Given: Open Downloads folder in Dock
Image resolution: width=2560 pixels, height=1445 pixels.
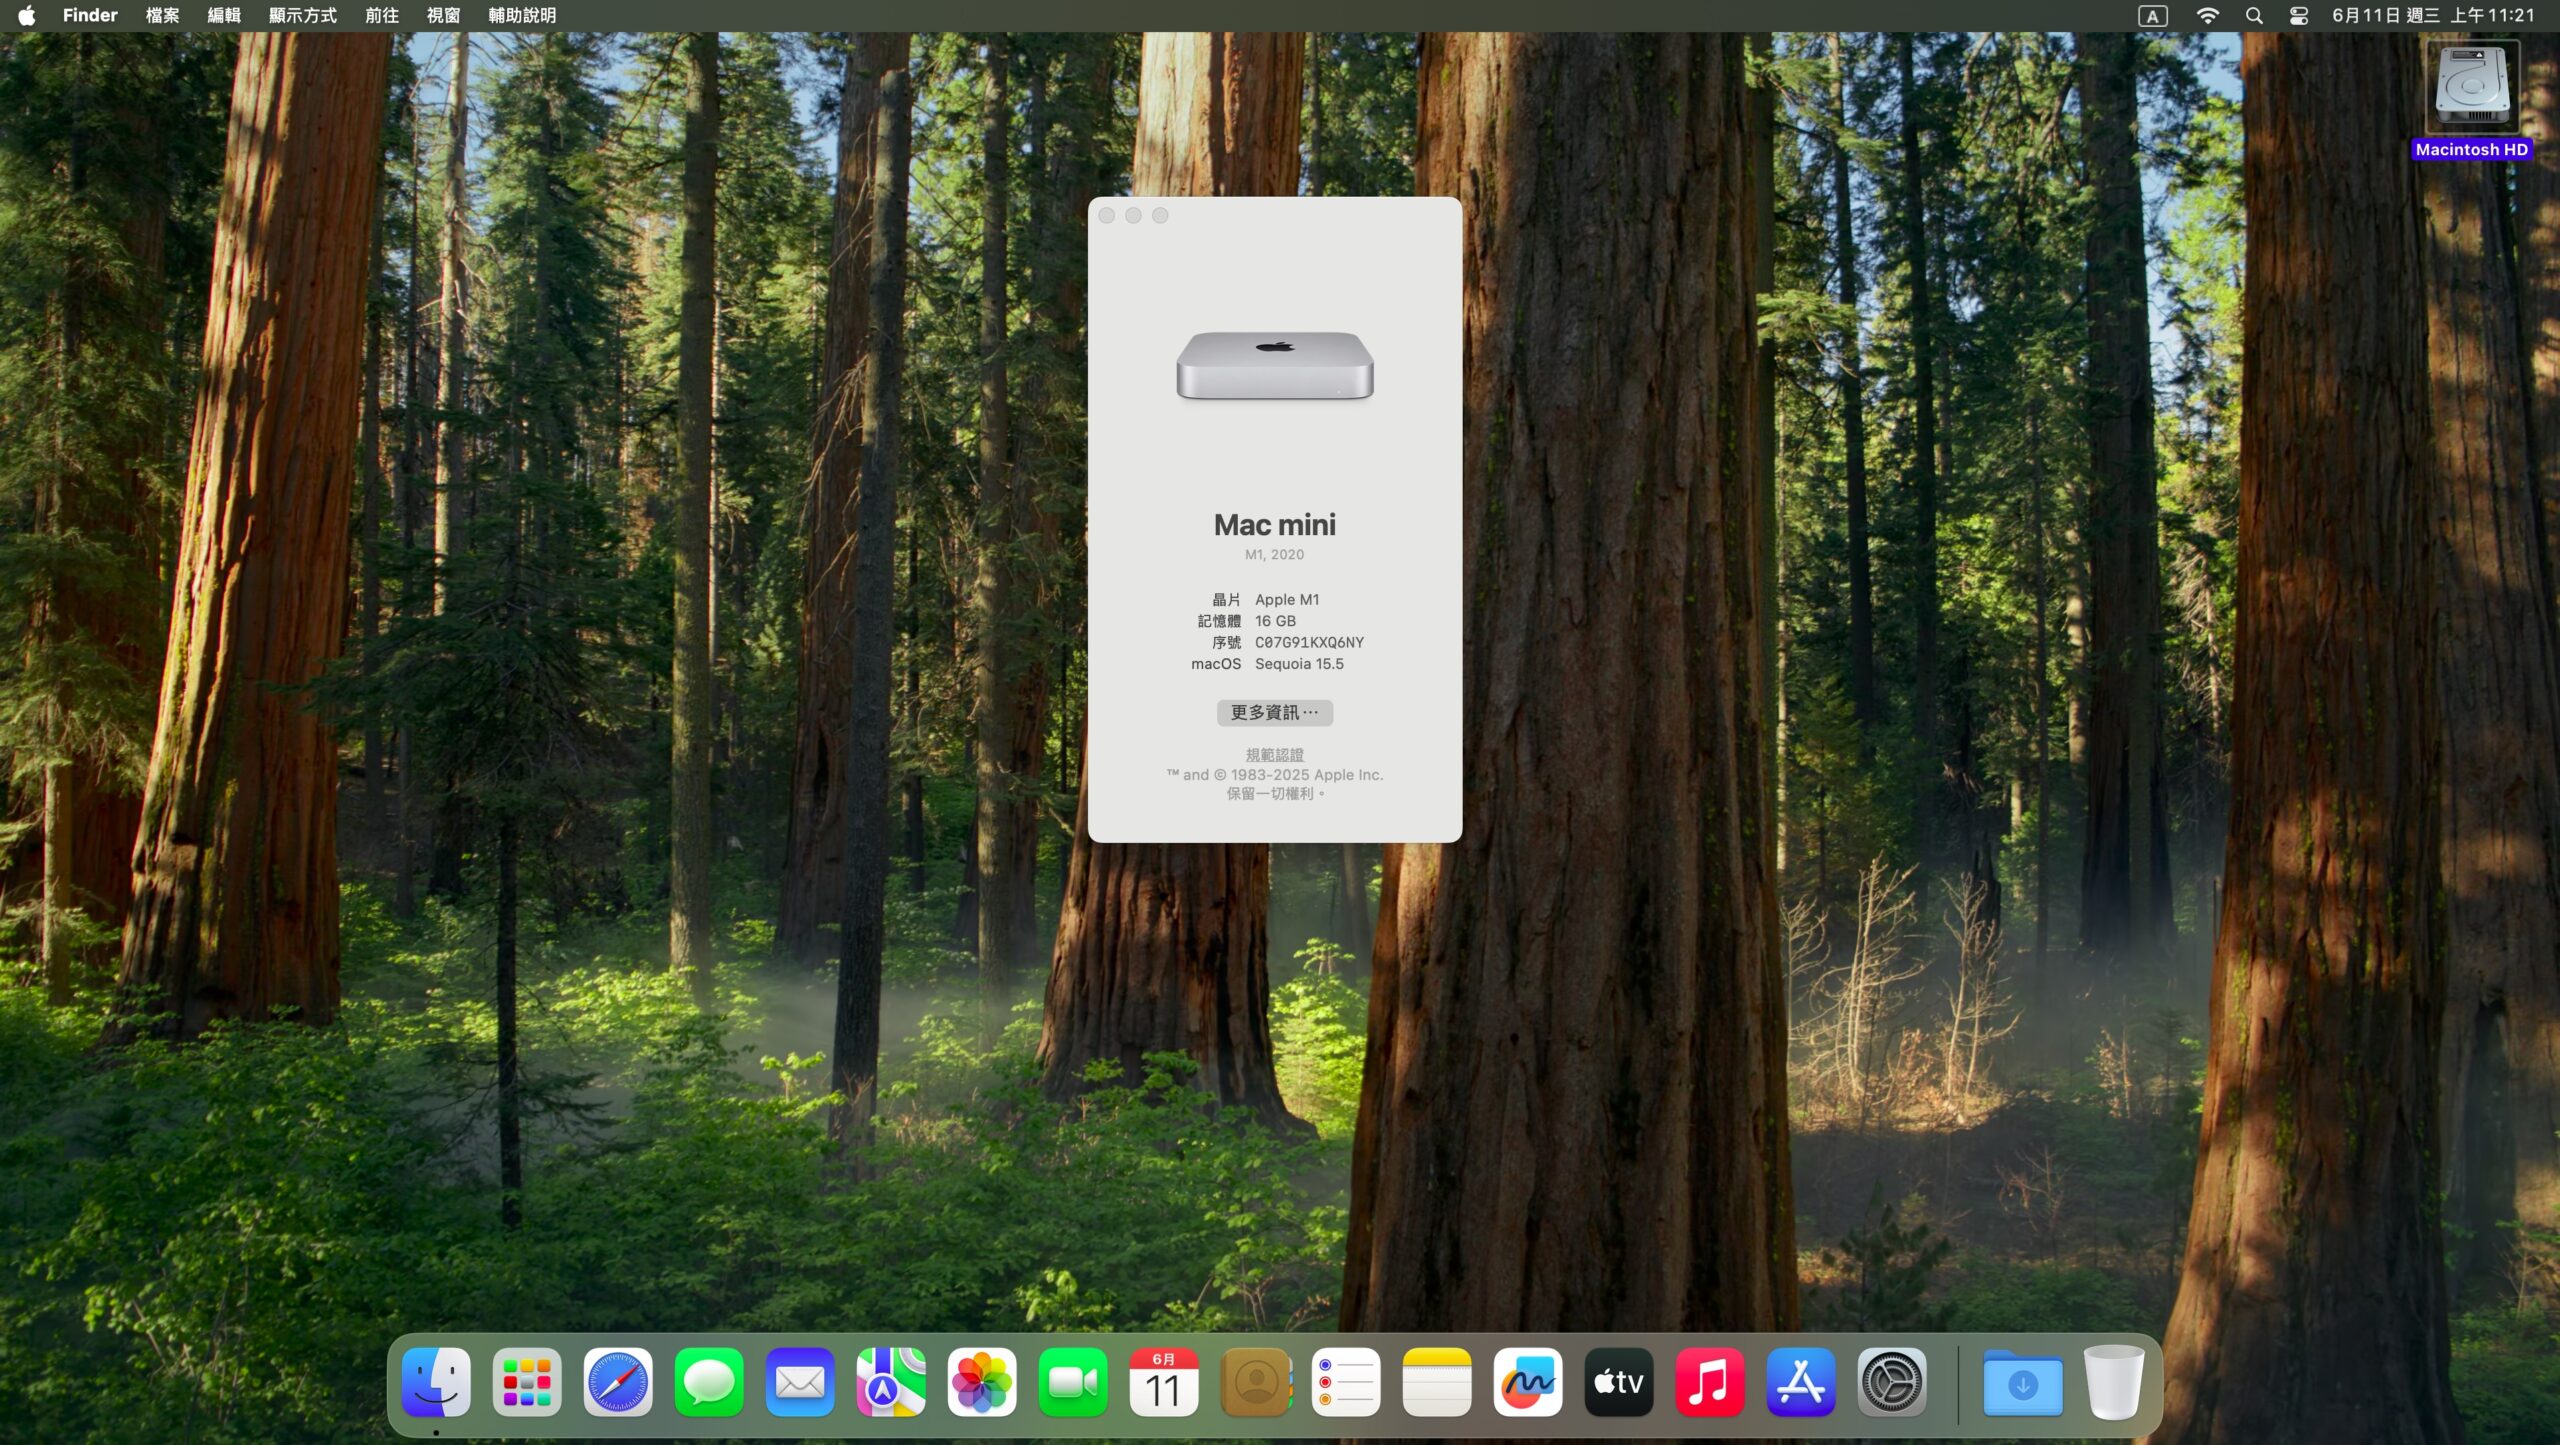Looking at the screenshot, I should point(2023,1382).
